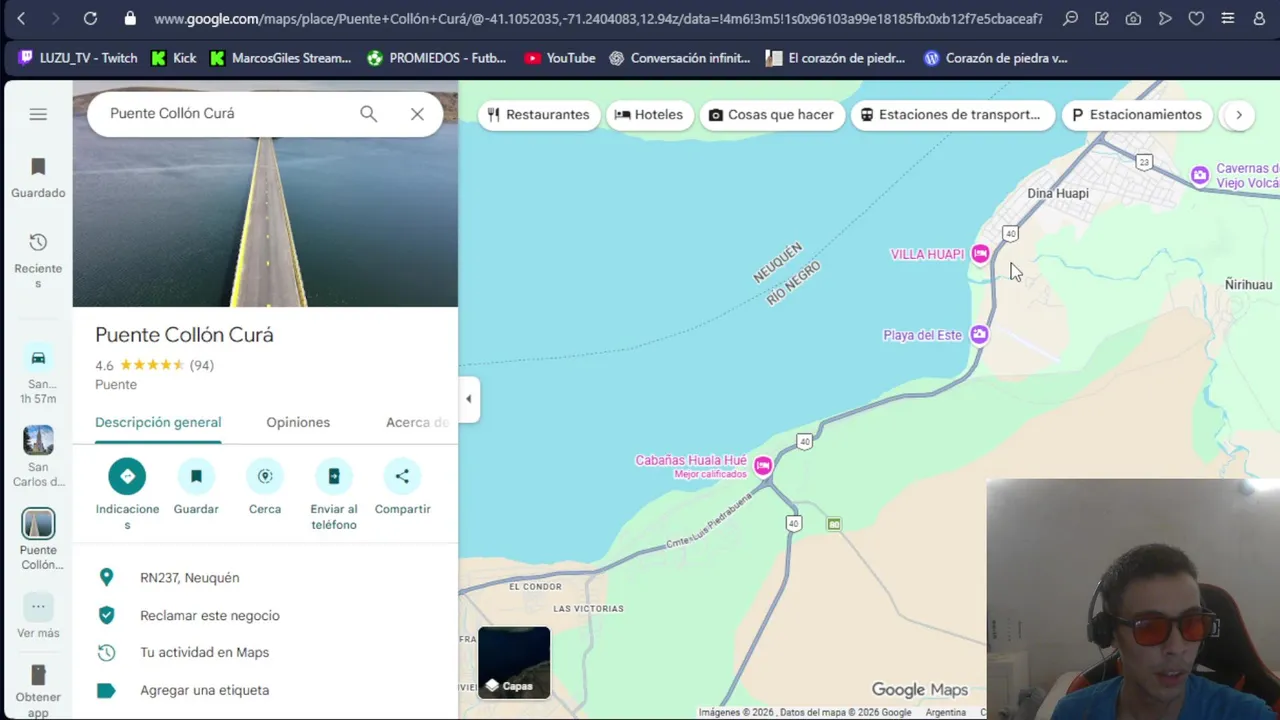Click the LAS VICTORIAS map label

(x=588, y=609)
